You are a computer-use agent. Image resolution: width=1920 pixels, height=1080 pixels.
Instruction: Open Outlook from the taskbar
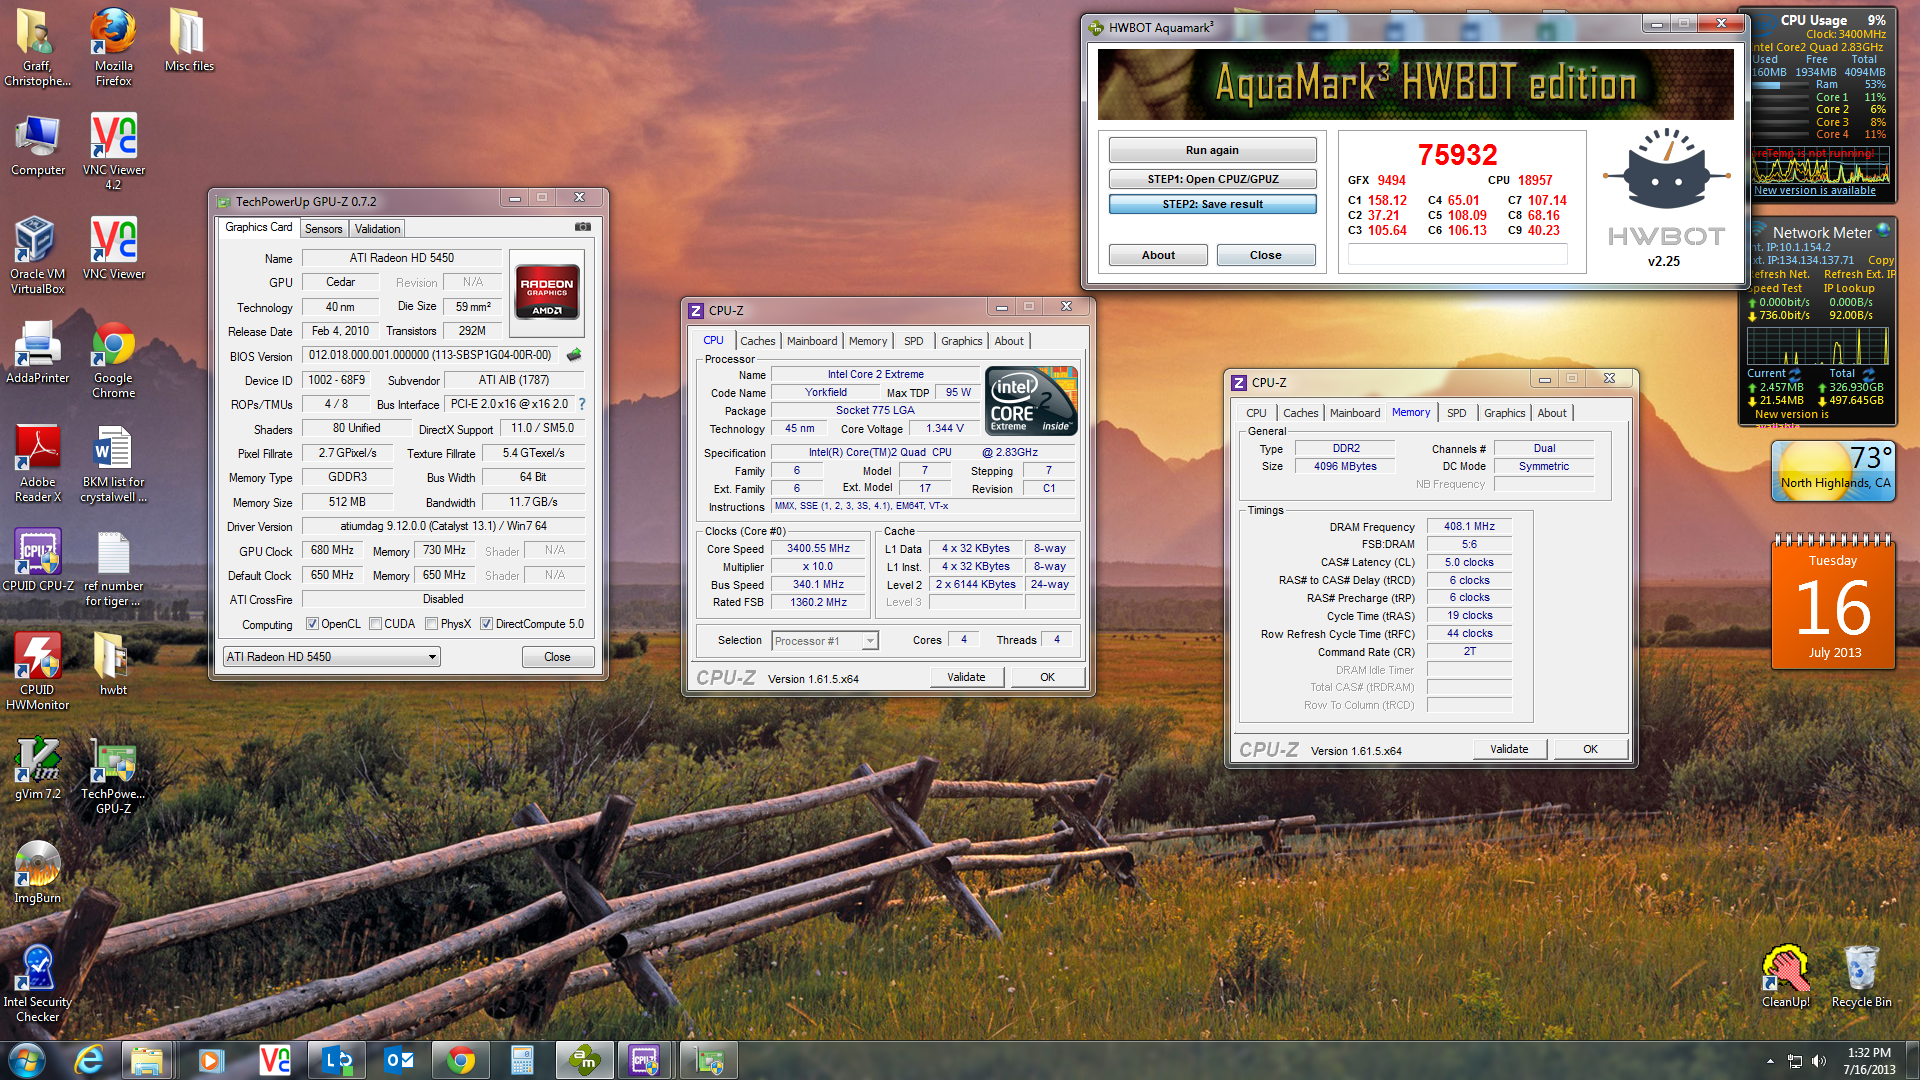[x=399, y=1060]
